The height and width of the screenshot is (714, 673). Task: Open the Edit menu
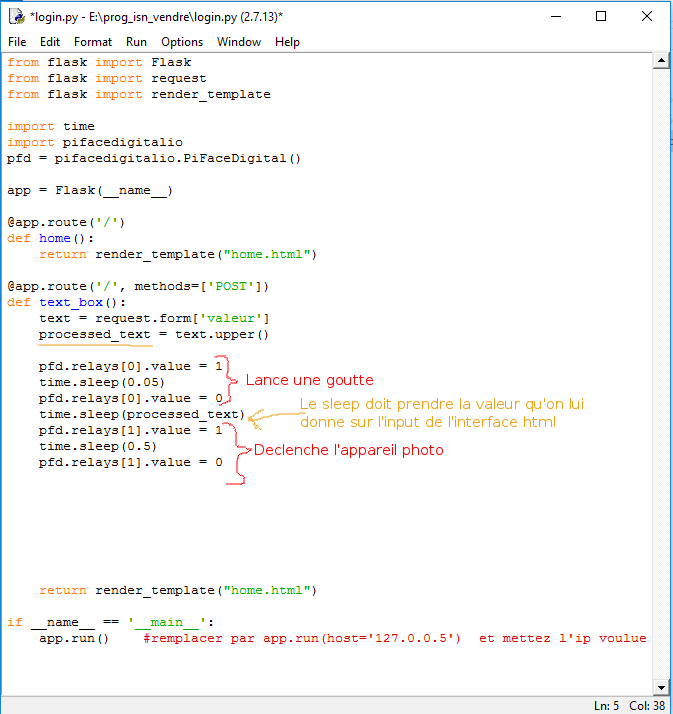coord(50,42)
